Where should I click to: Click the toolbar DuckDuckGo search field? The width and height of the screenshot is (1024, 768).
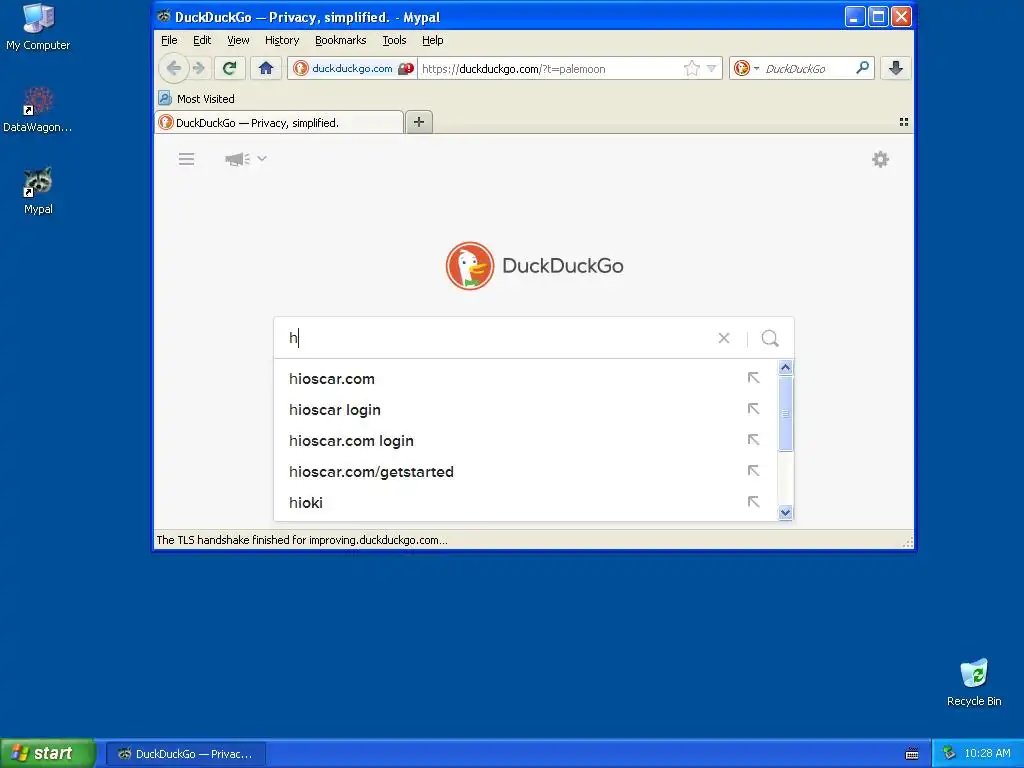pos(807,69)
